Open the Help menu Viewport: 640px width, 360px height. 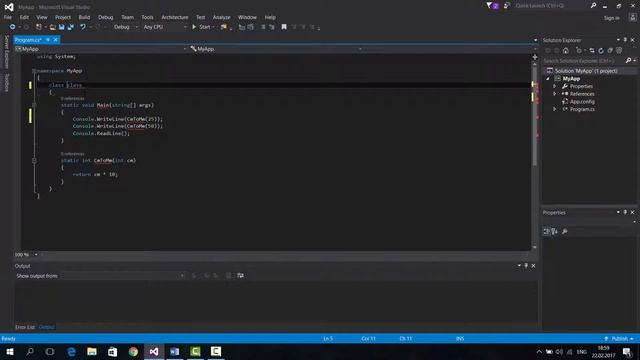click(x=270, y=17)
